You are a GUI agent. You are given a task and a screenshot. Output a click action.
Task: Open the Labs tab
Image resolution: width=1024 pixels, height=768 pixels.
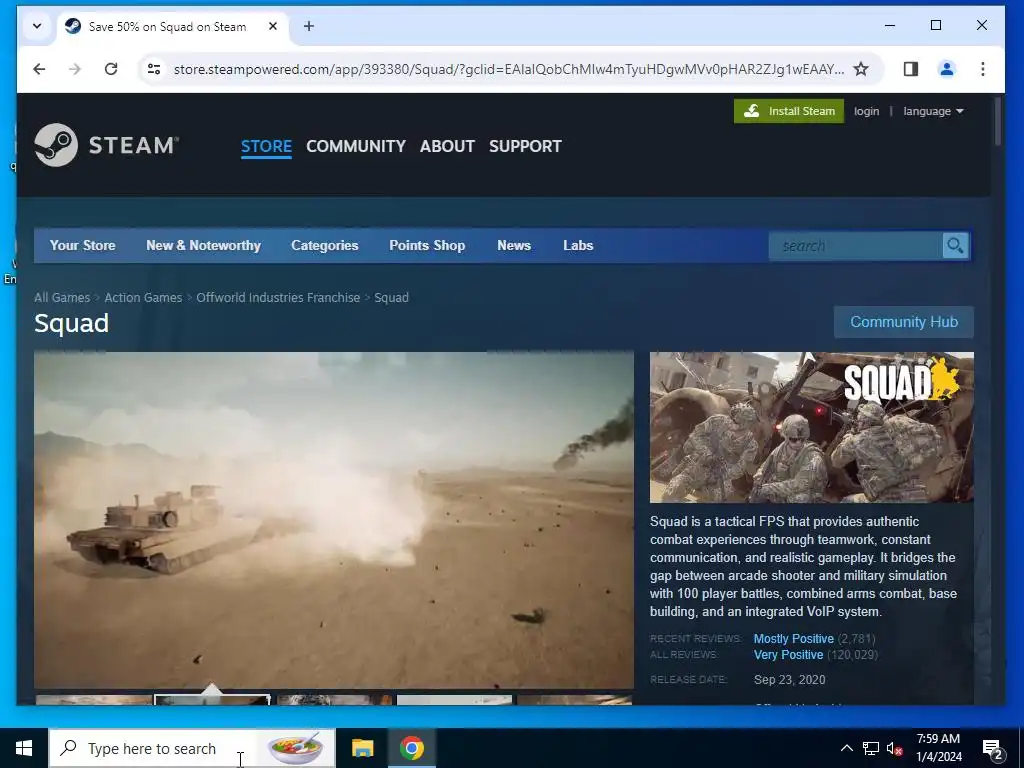tap(578, 246)
